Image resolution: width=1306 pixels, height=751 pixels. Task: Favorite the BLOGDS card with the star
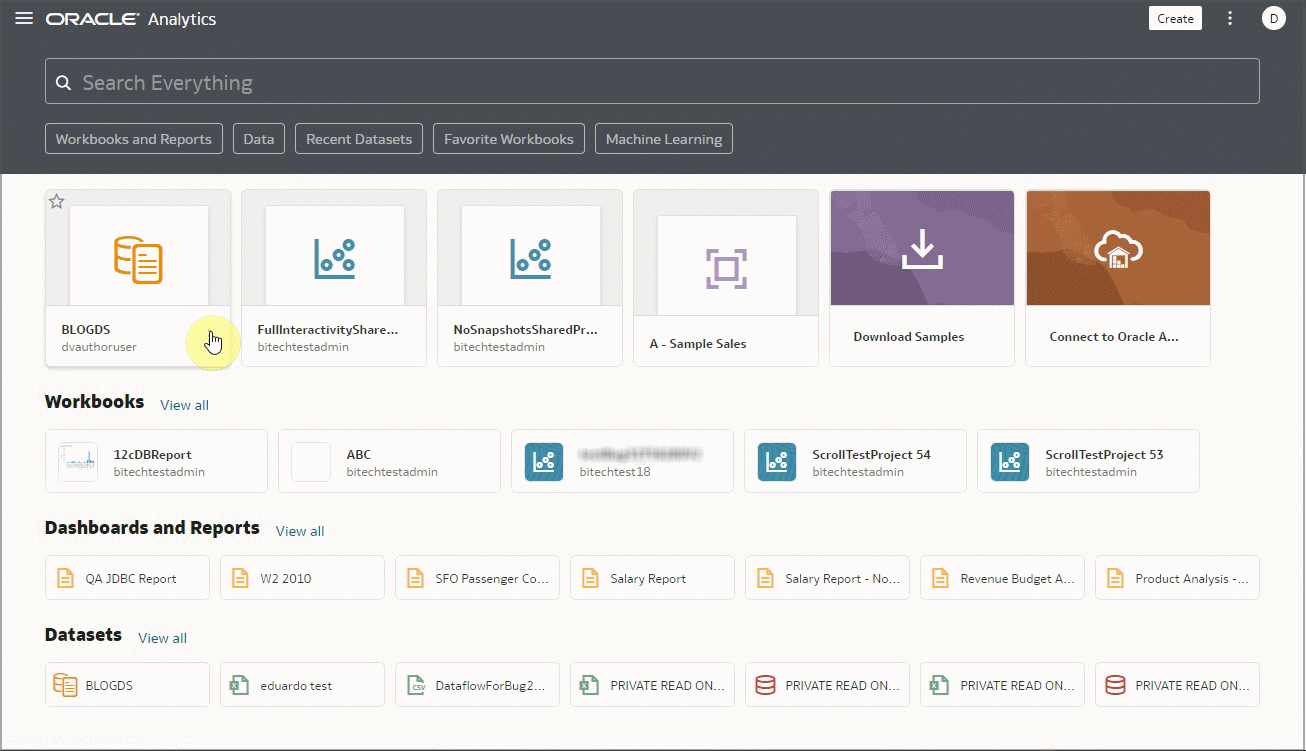56,201
